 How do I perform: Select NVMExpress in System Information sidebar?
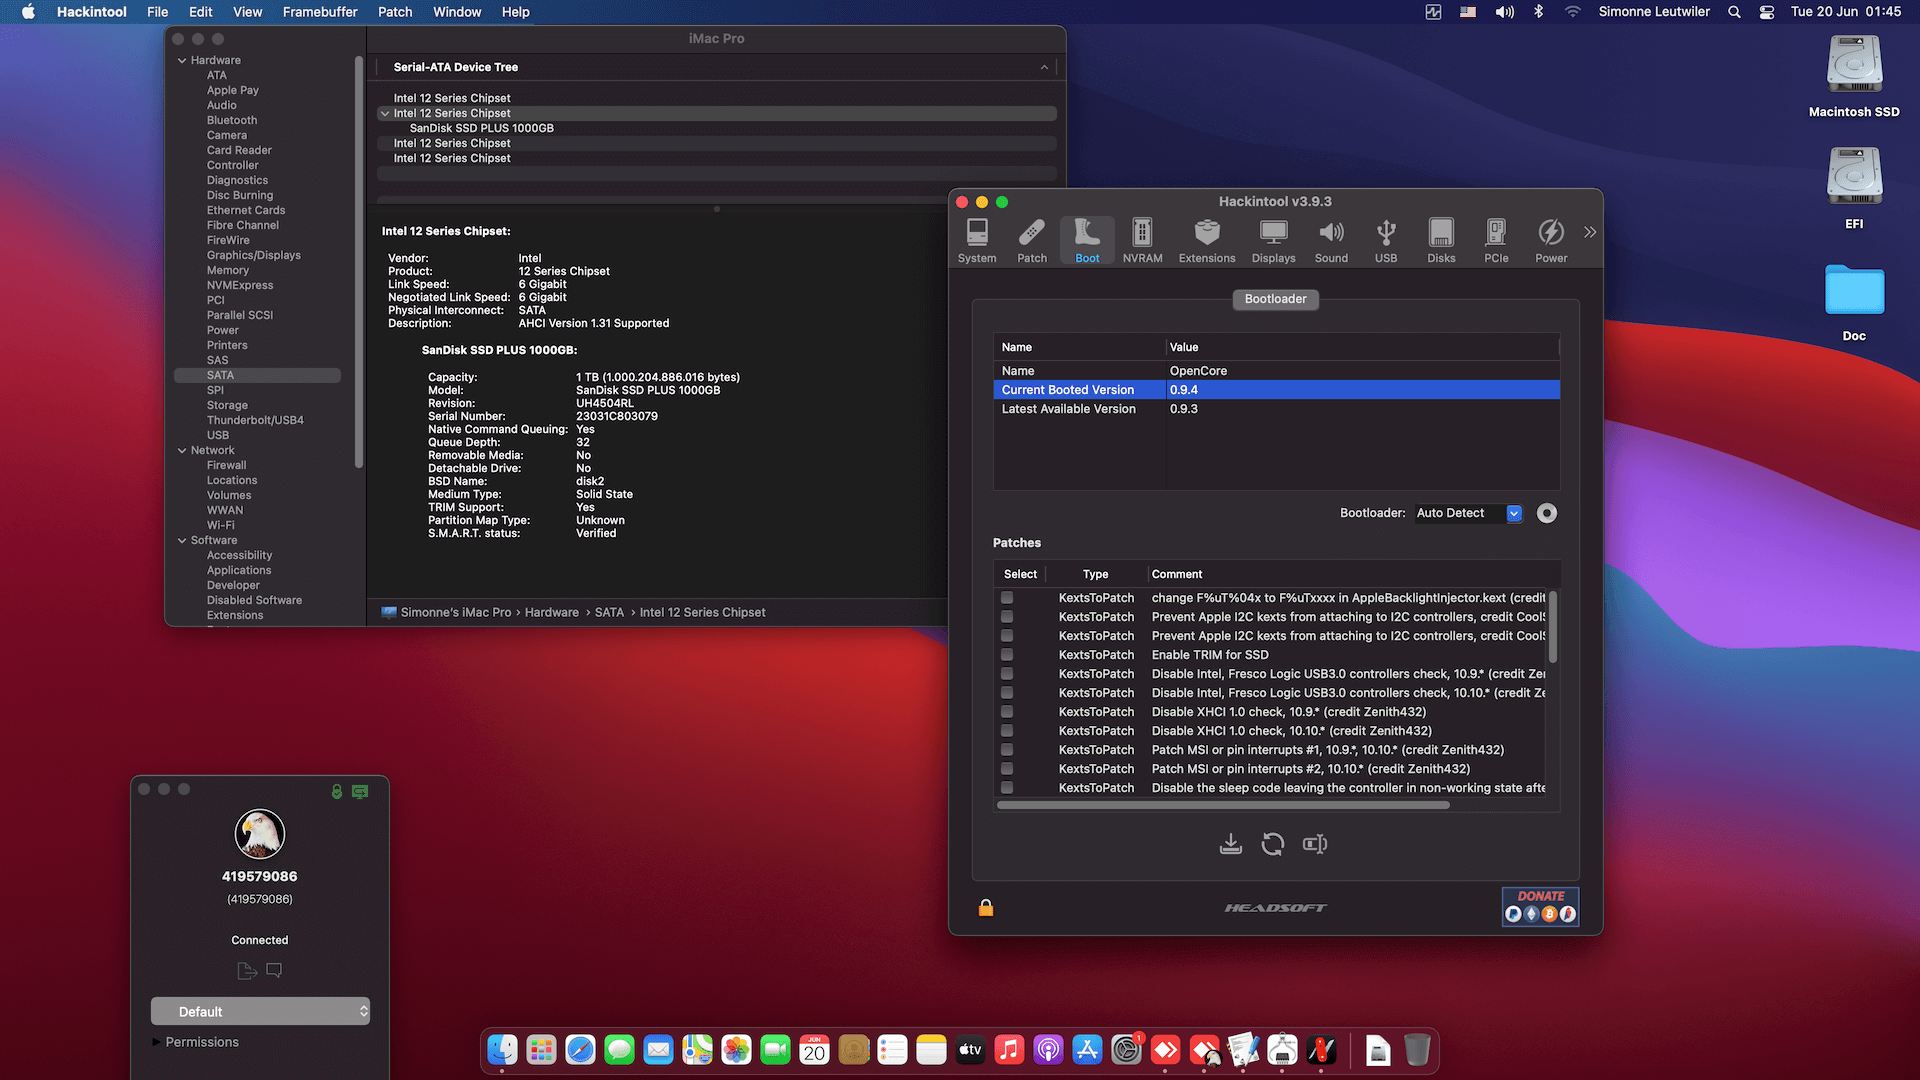(x=240, y=285)
